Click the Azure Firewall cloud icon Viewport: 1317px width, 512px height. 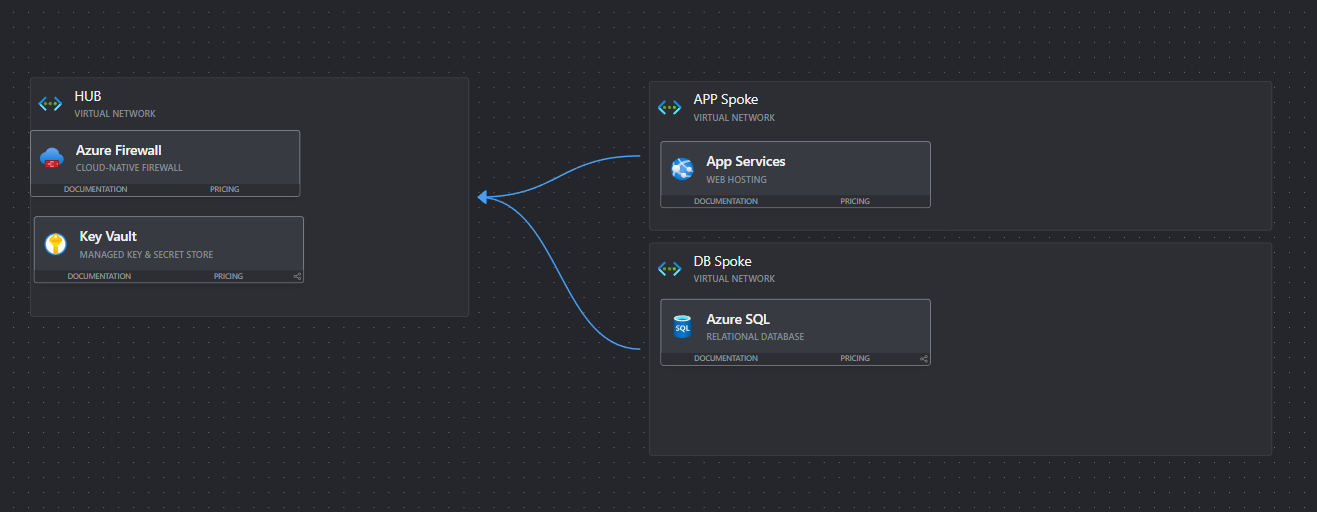(51, 158)
